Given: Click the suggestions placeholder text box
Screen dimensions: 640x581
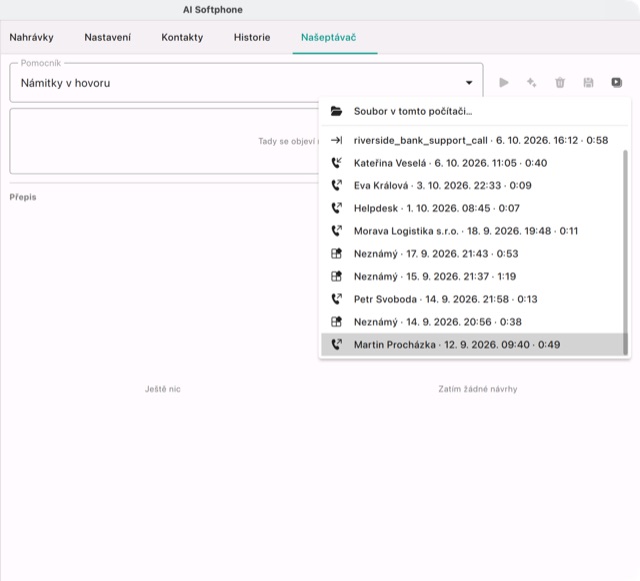Looking at the screenshot, I should (x=164, y=141).
